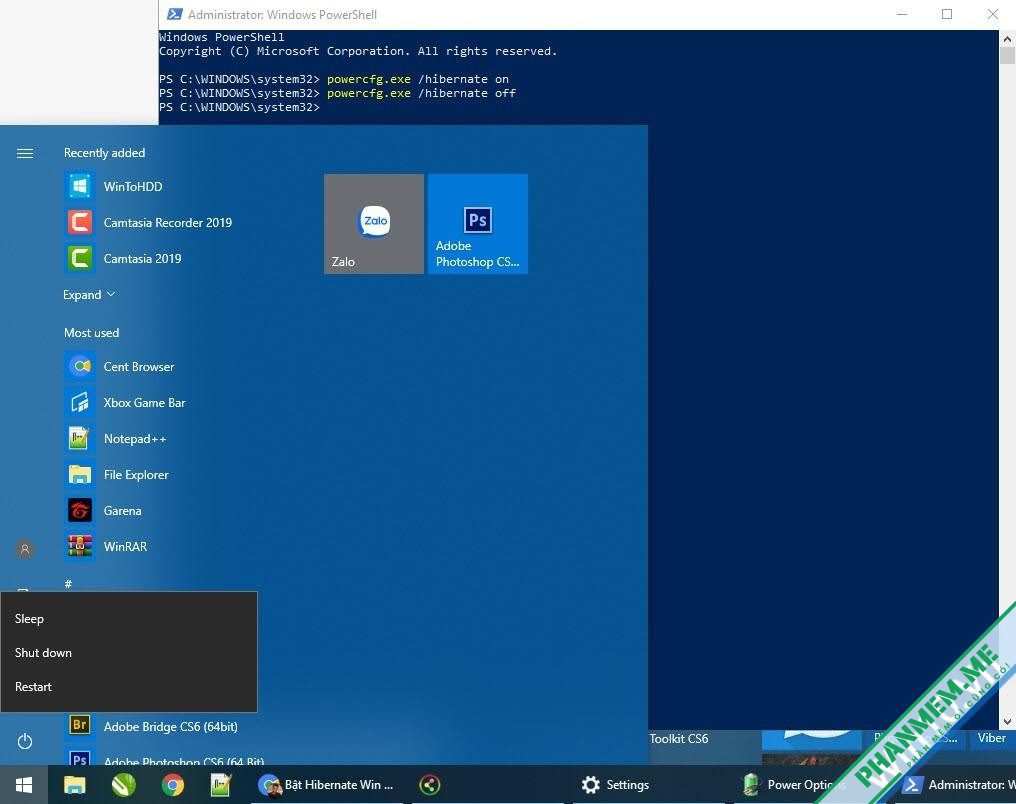Image resolution: width=1016 pixels, height=804 pixels.
Task: Click the Most used heading
Action: coord(91,333)
